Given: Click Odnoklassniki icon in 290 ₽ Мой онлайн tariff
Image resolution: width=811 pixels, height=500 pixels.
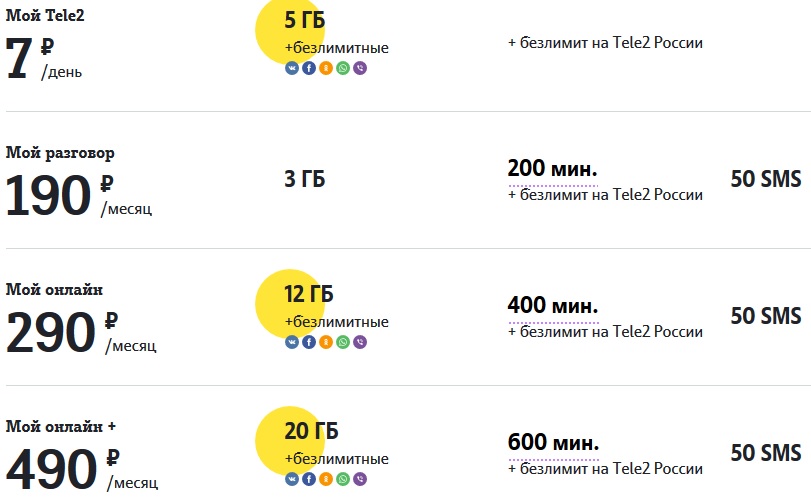Looking at the screenshot, I should (326, 342).
